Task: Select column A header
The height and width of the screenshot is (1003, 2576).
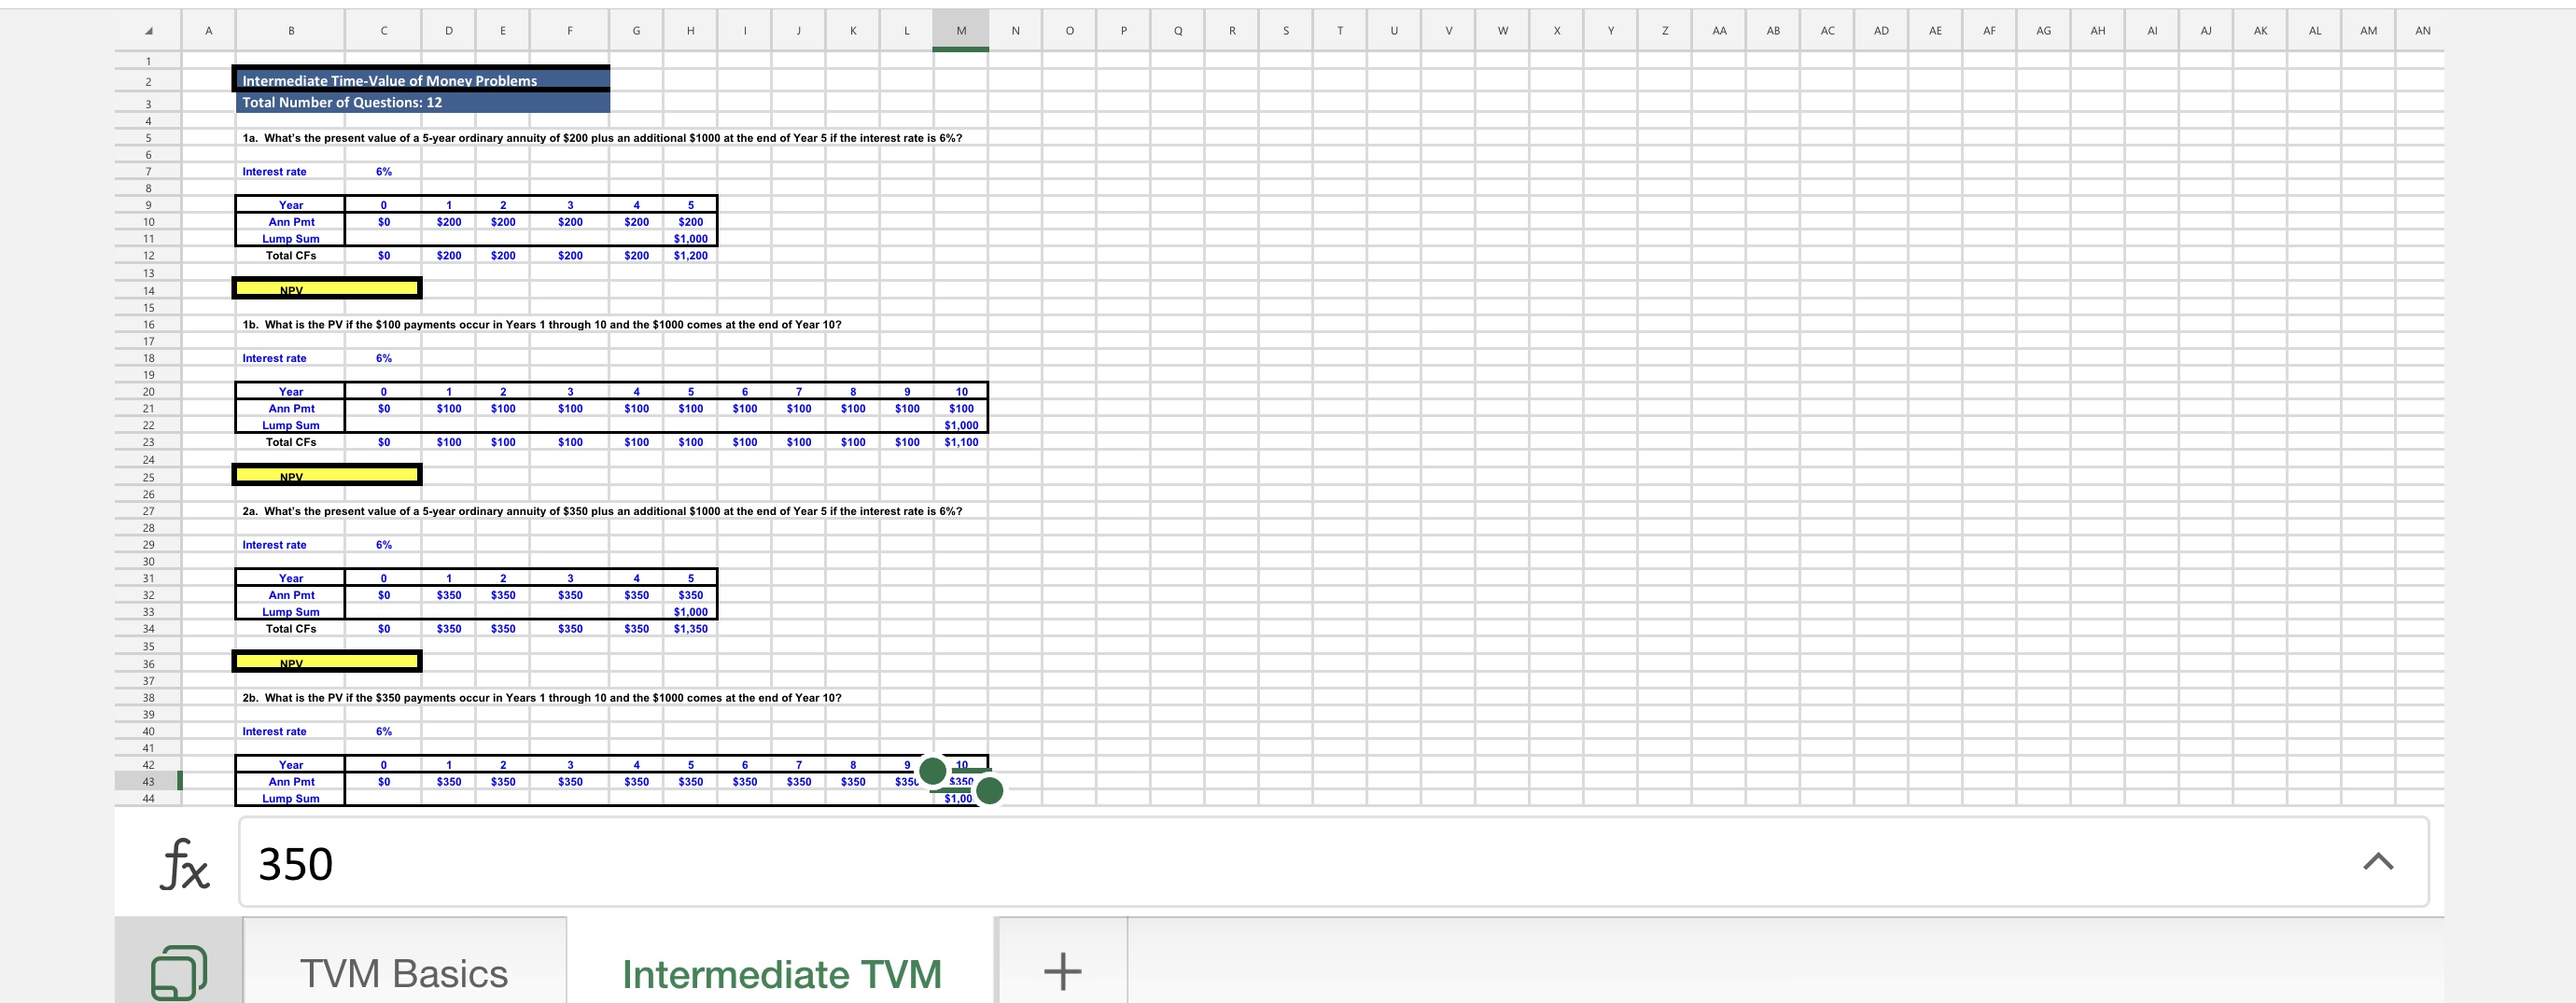Action: pyautogui.click(x=209, y=30)
